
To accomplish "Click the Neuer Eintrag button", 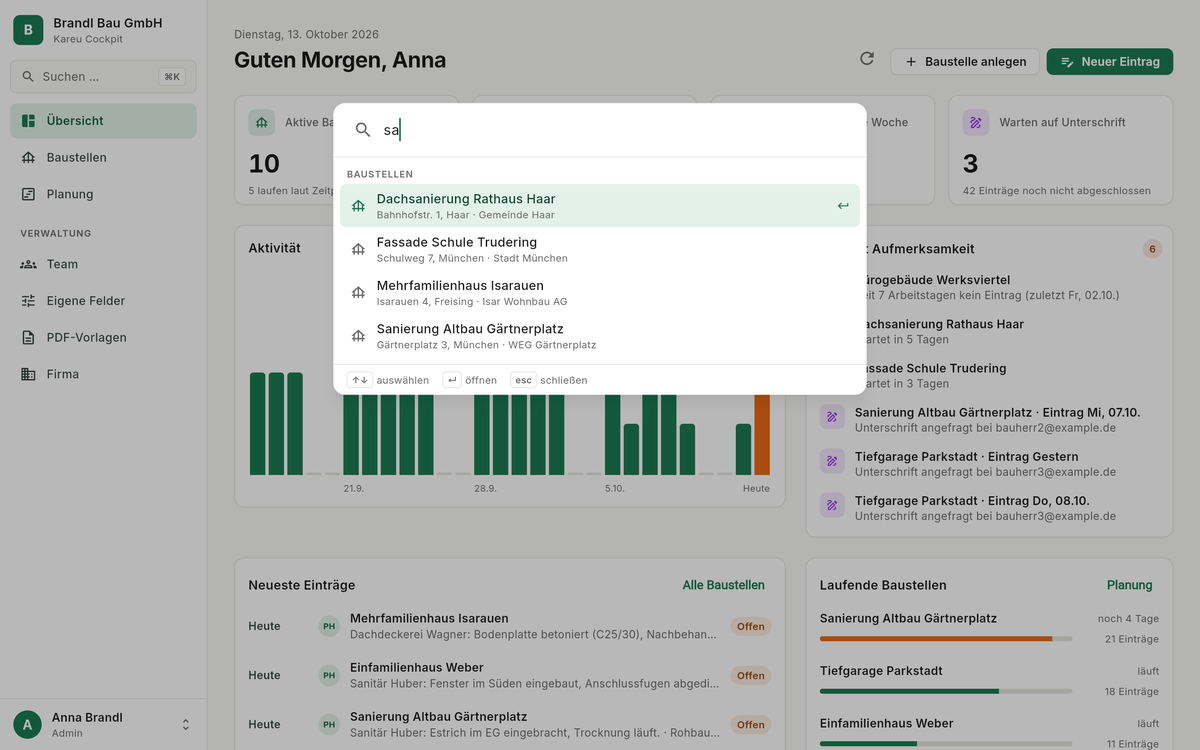I will click(x=1110, y=62).
